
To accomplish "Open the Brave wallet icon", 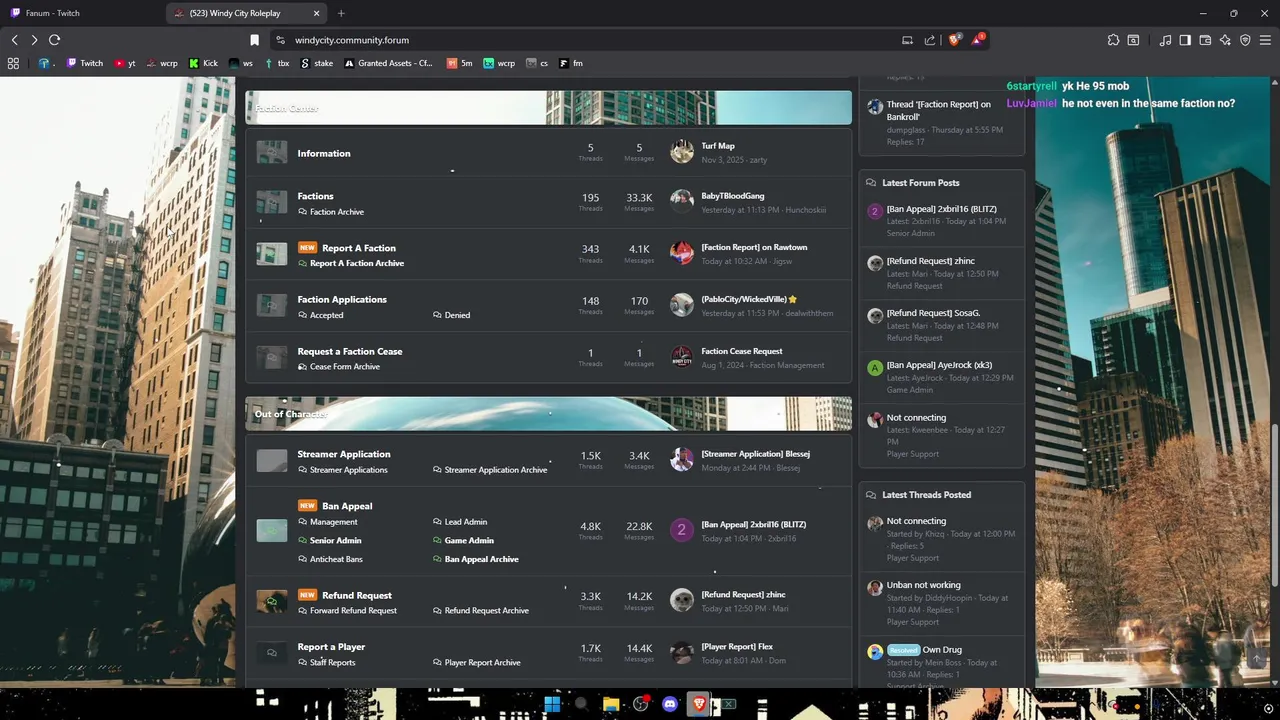I will pyautogui.click(x=1205, y=40).
